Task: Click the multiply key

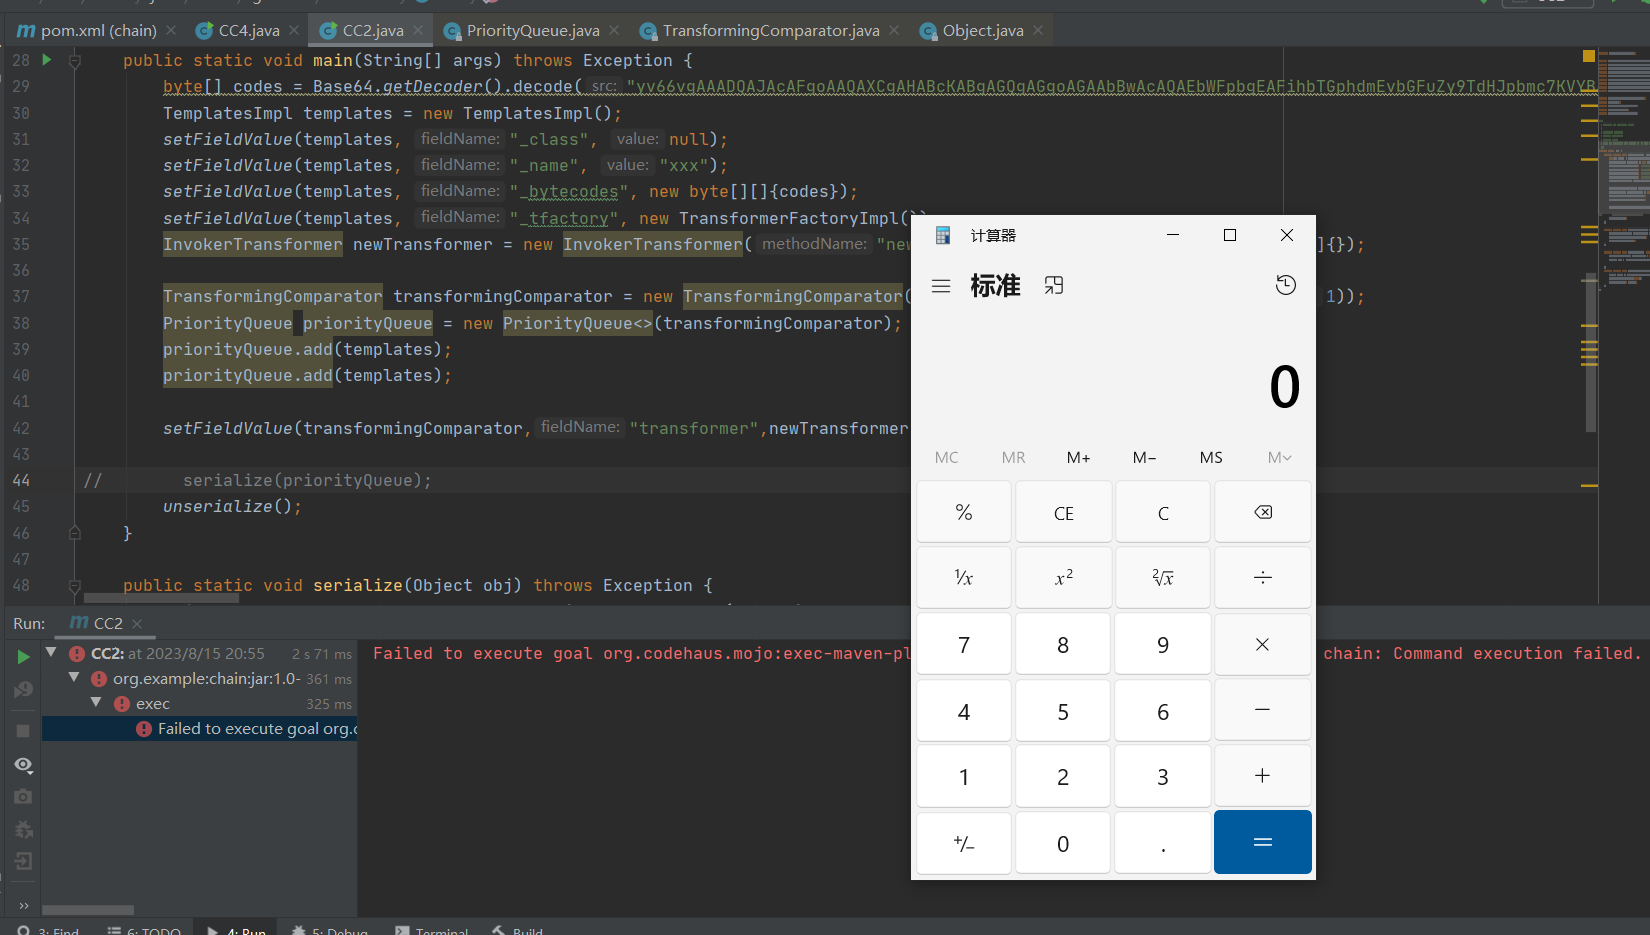Action: coord(1263,645)
